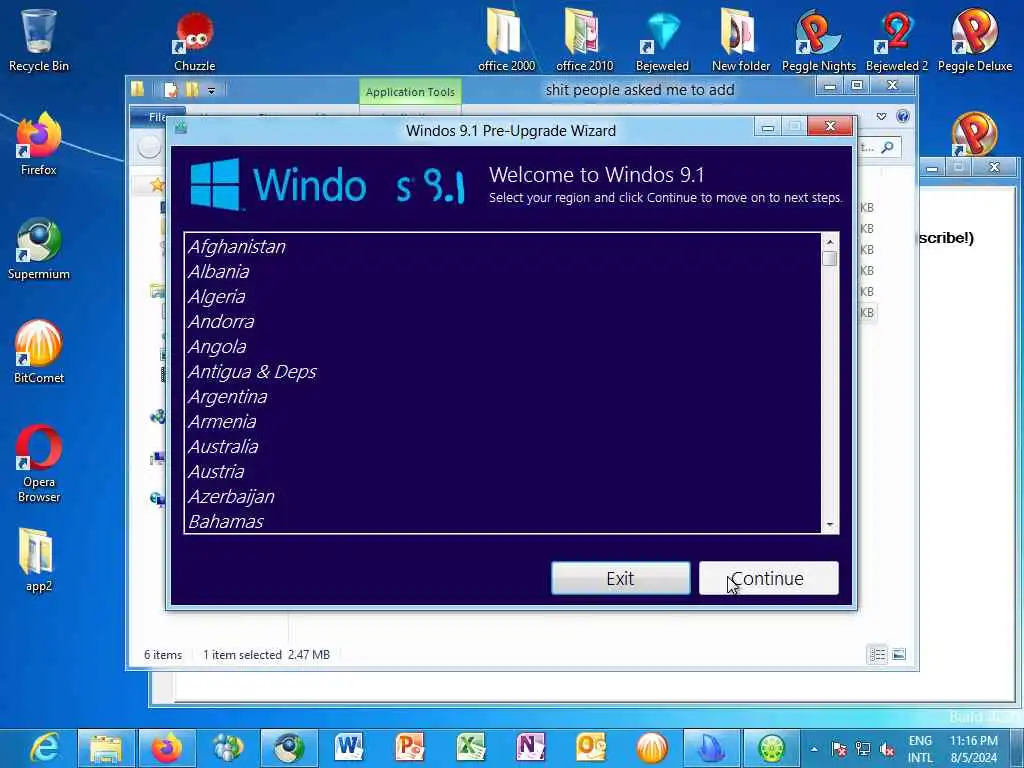The image size is (1024, 768).
Task: Click the Exit button in the wizard
Action: point(620,578)
